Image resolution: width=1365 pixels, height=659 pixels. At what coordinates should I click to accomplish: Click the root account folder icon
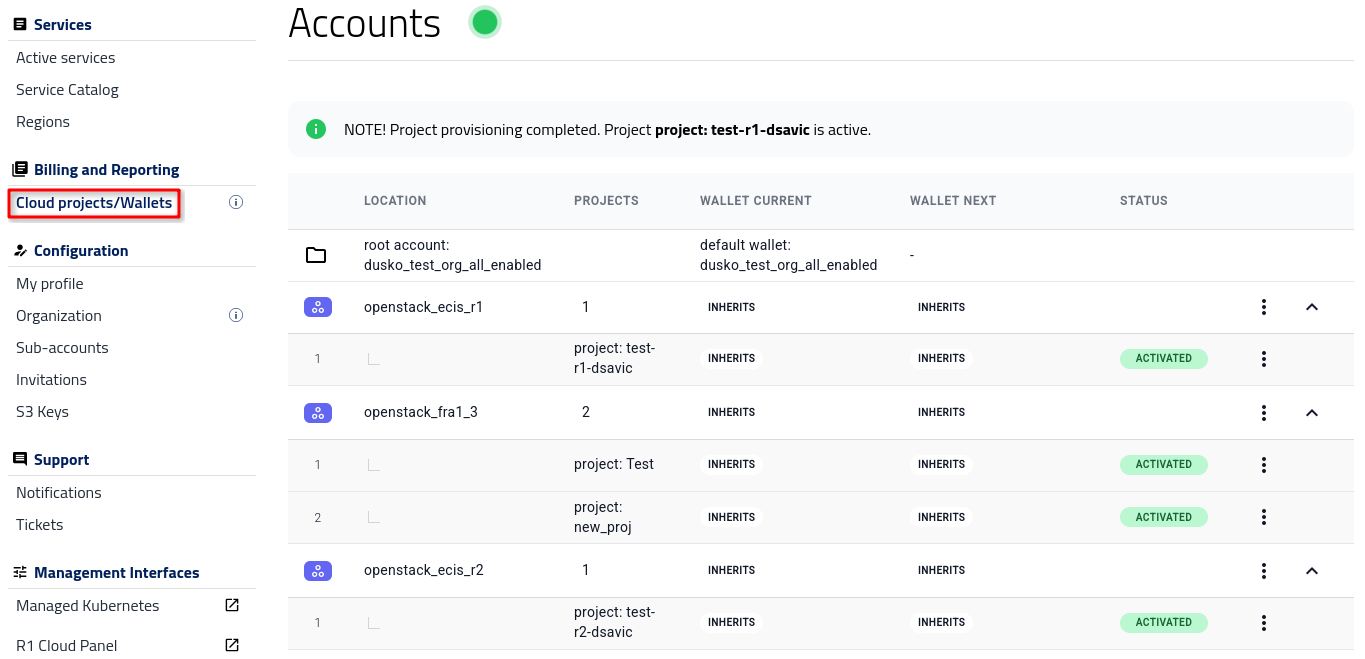click(x=316, y=255)
